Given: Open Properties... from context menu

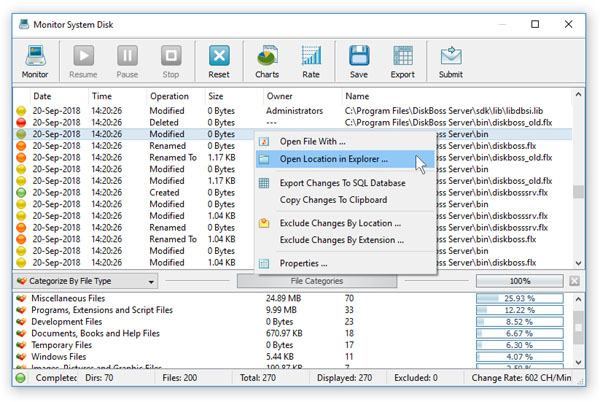Looking at the screenshot, I should 345,263.
